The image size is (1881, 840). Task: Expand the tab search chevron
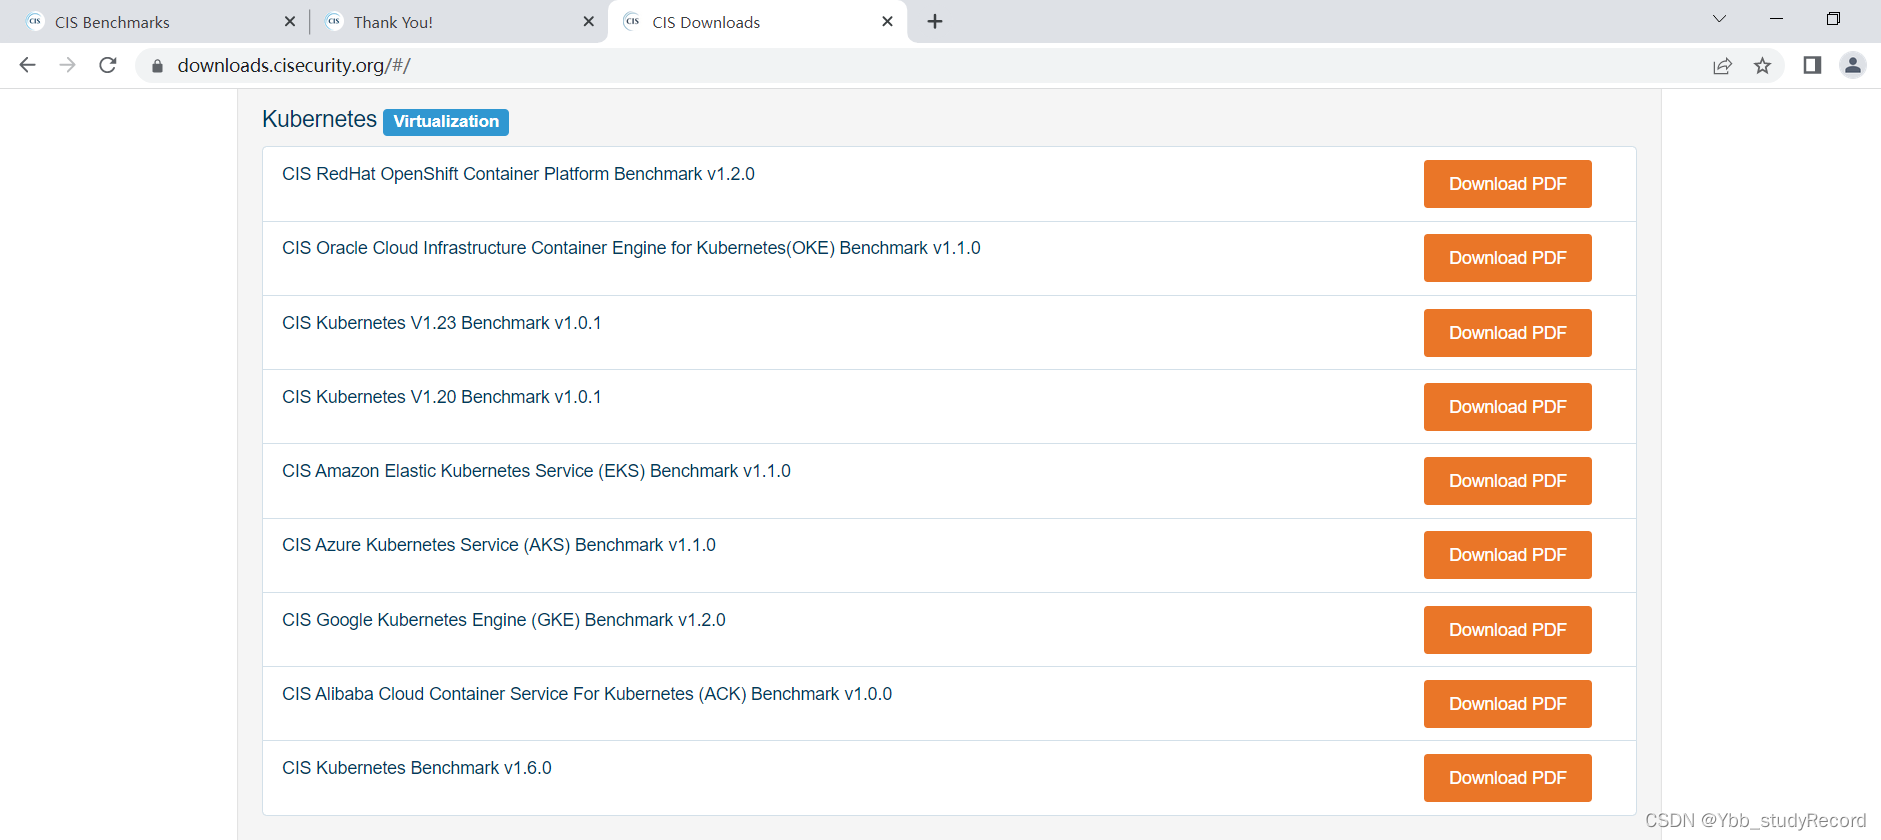[1719, 19]
